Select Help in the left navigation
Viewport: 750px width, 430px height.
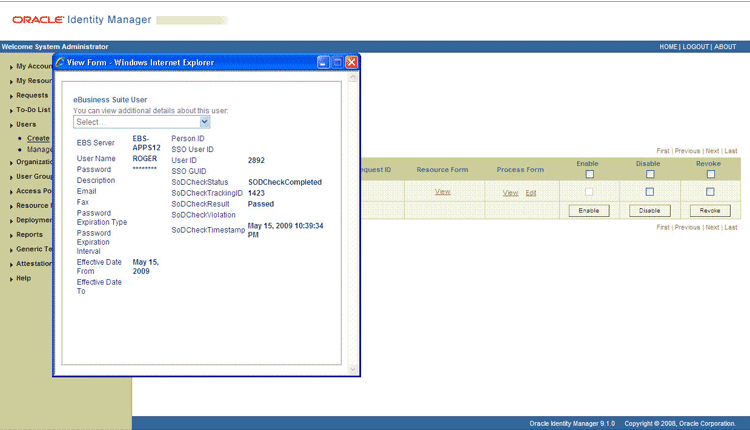(23, 278)
